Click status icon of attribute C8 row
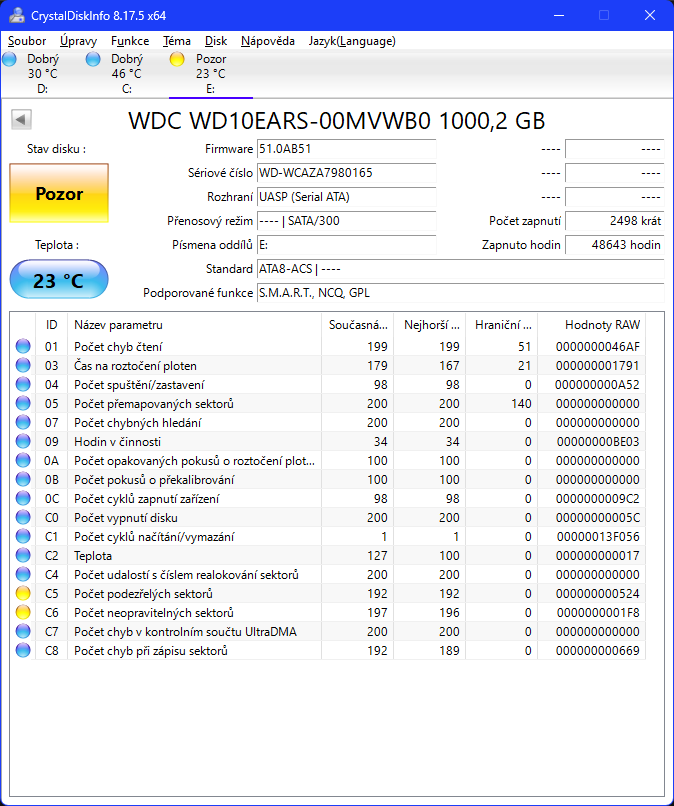Viewport: 674px width, 806px height. point(23,651)
